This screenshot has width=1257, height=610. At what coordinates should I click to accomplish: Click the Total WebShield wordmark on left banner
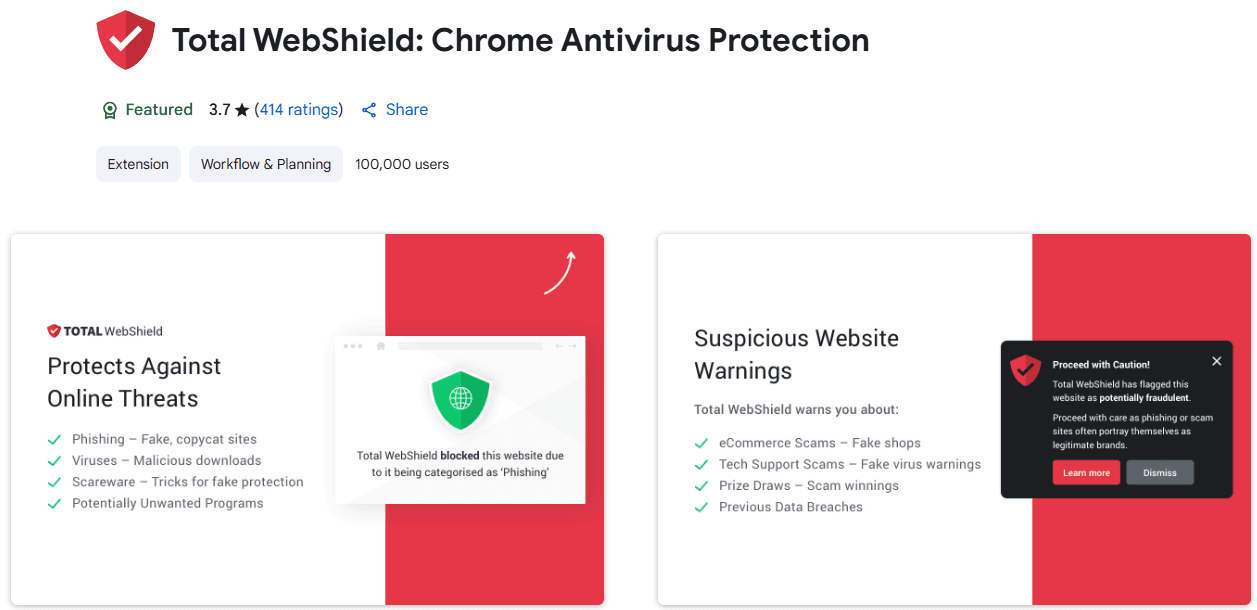tap(104, 330)
